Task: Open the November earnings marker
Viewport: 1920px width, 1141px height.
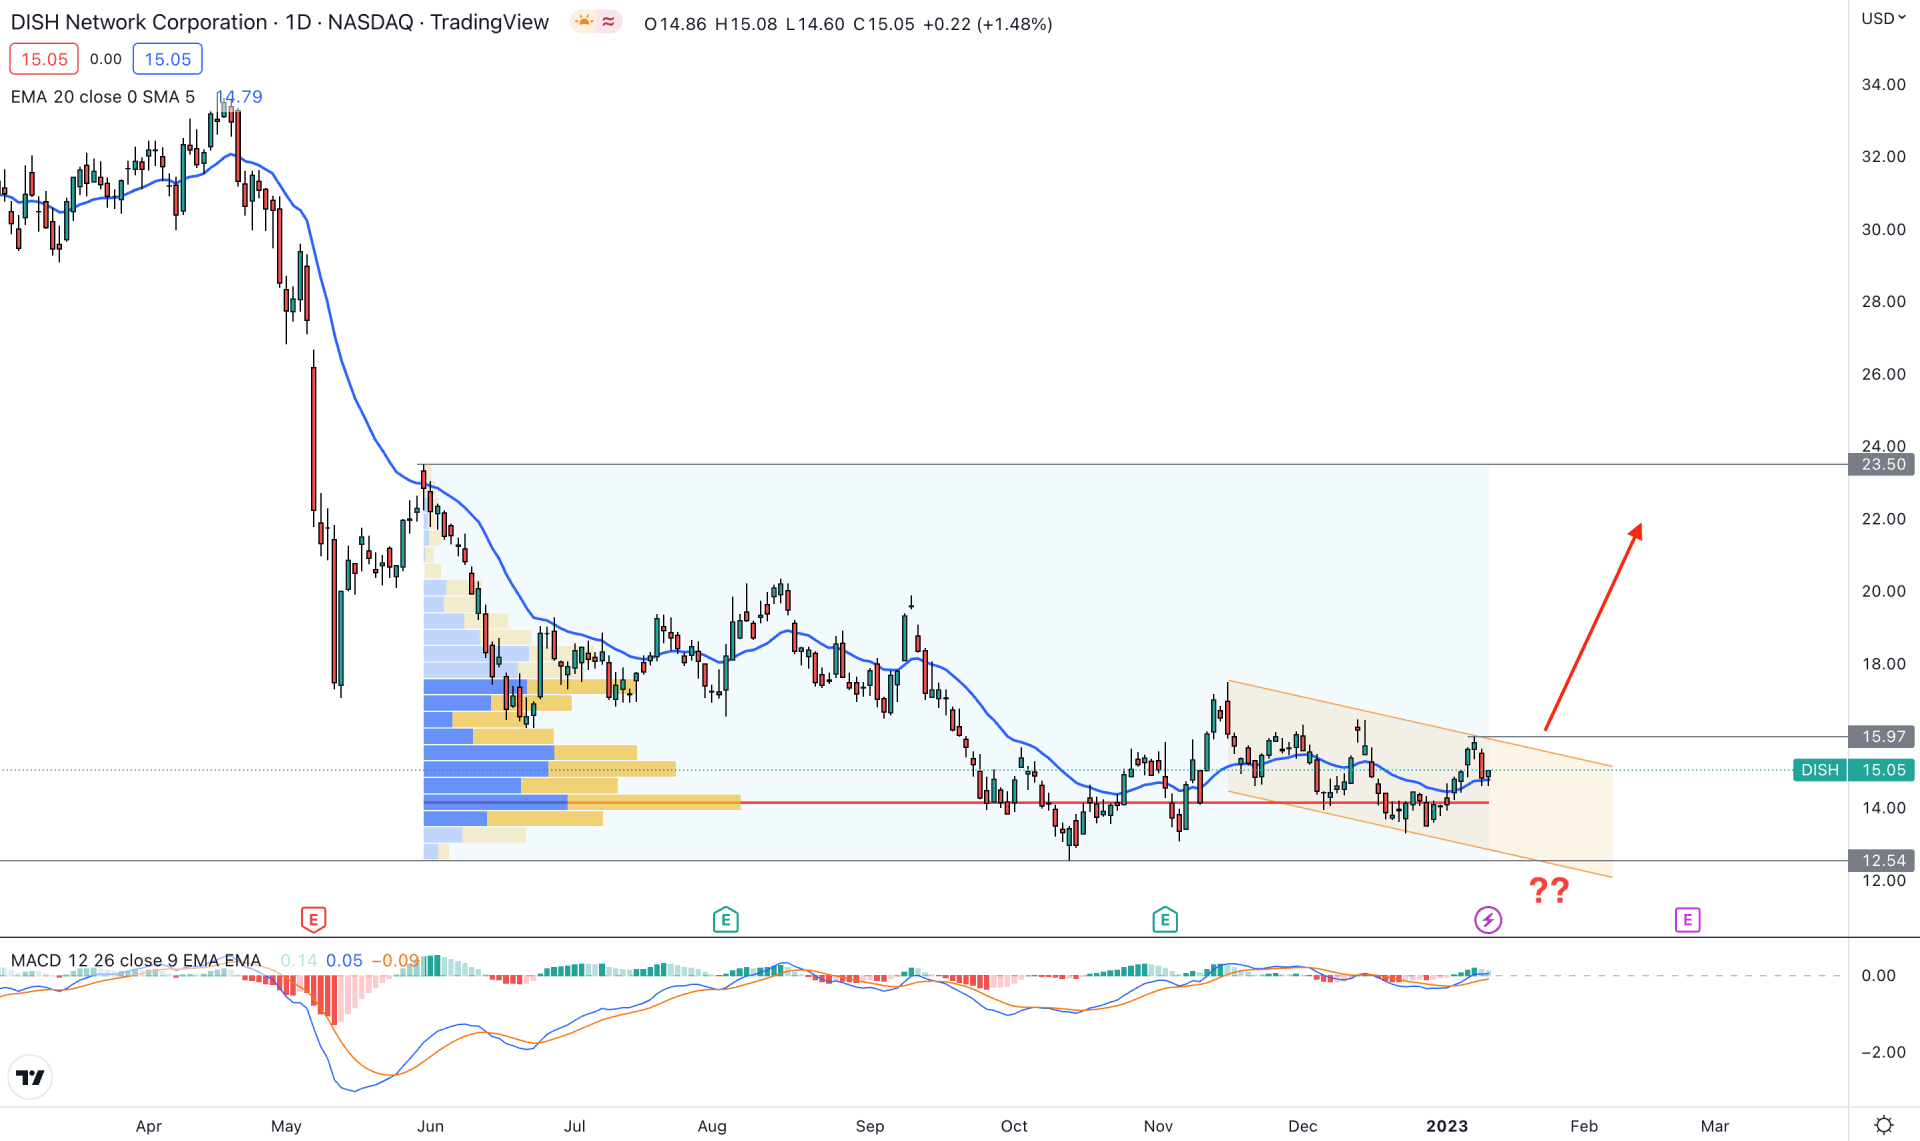Action: (x=1164, y=919)
